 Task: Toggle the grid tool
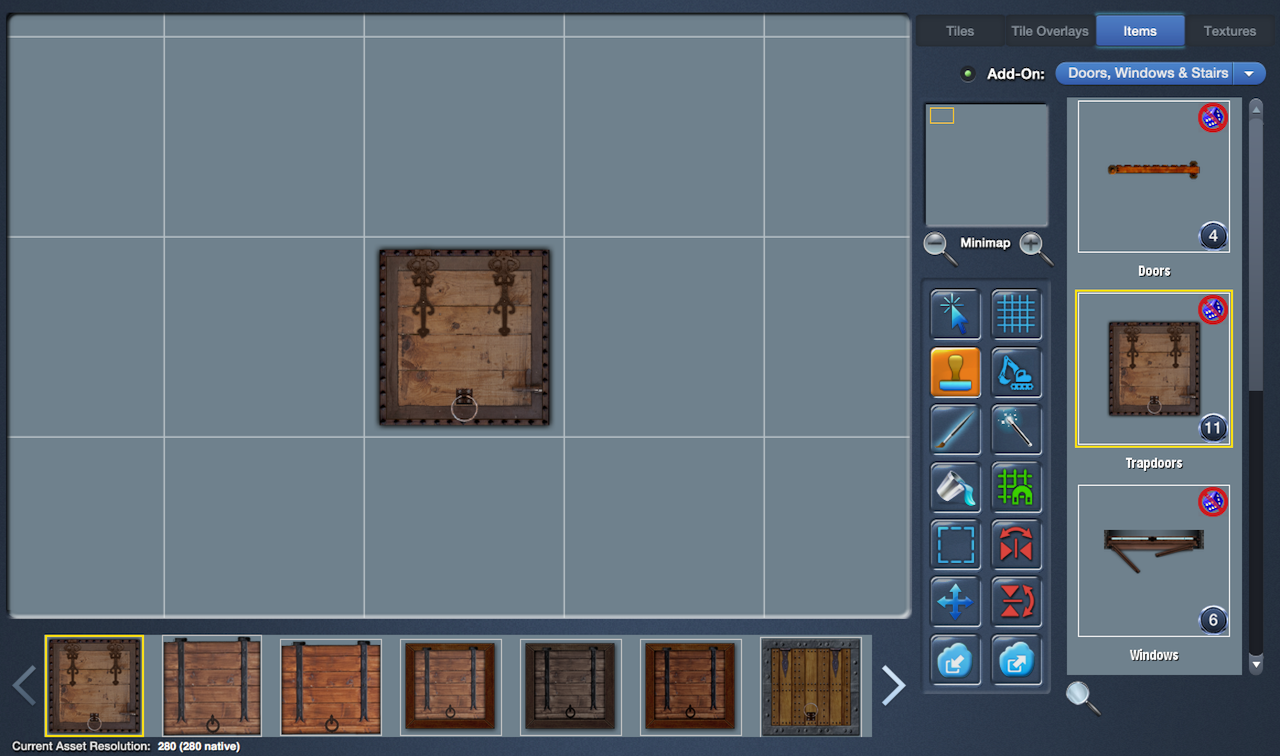click(1016, 314)
